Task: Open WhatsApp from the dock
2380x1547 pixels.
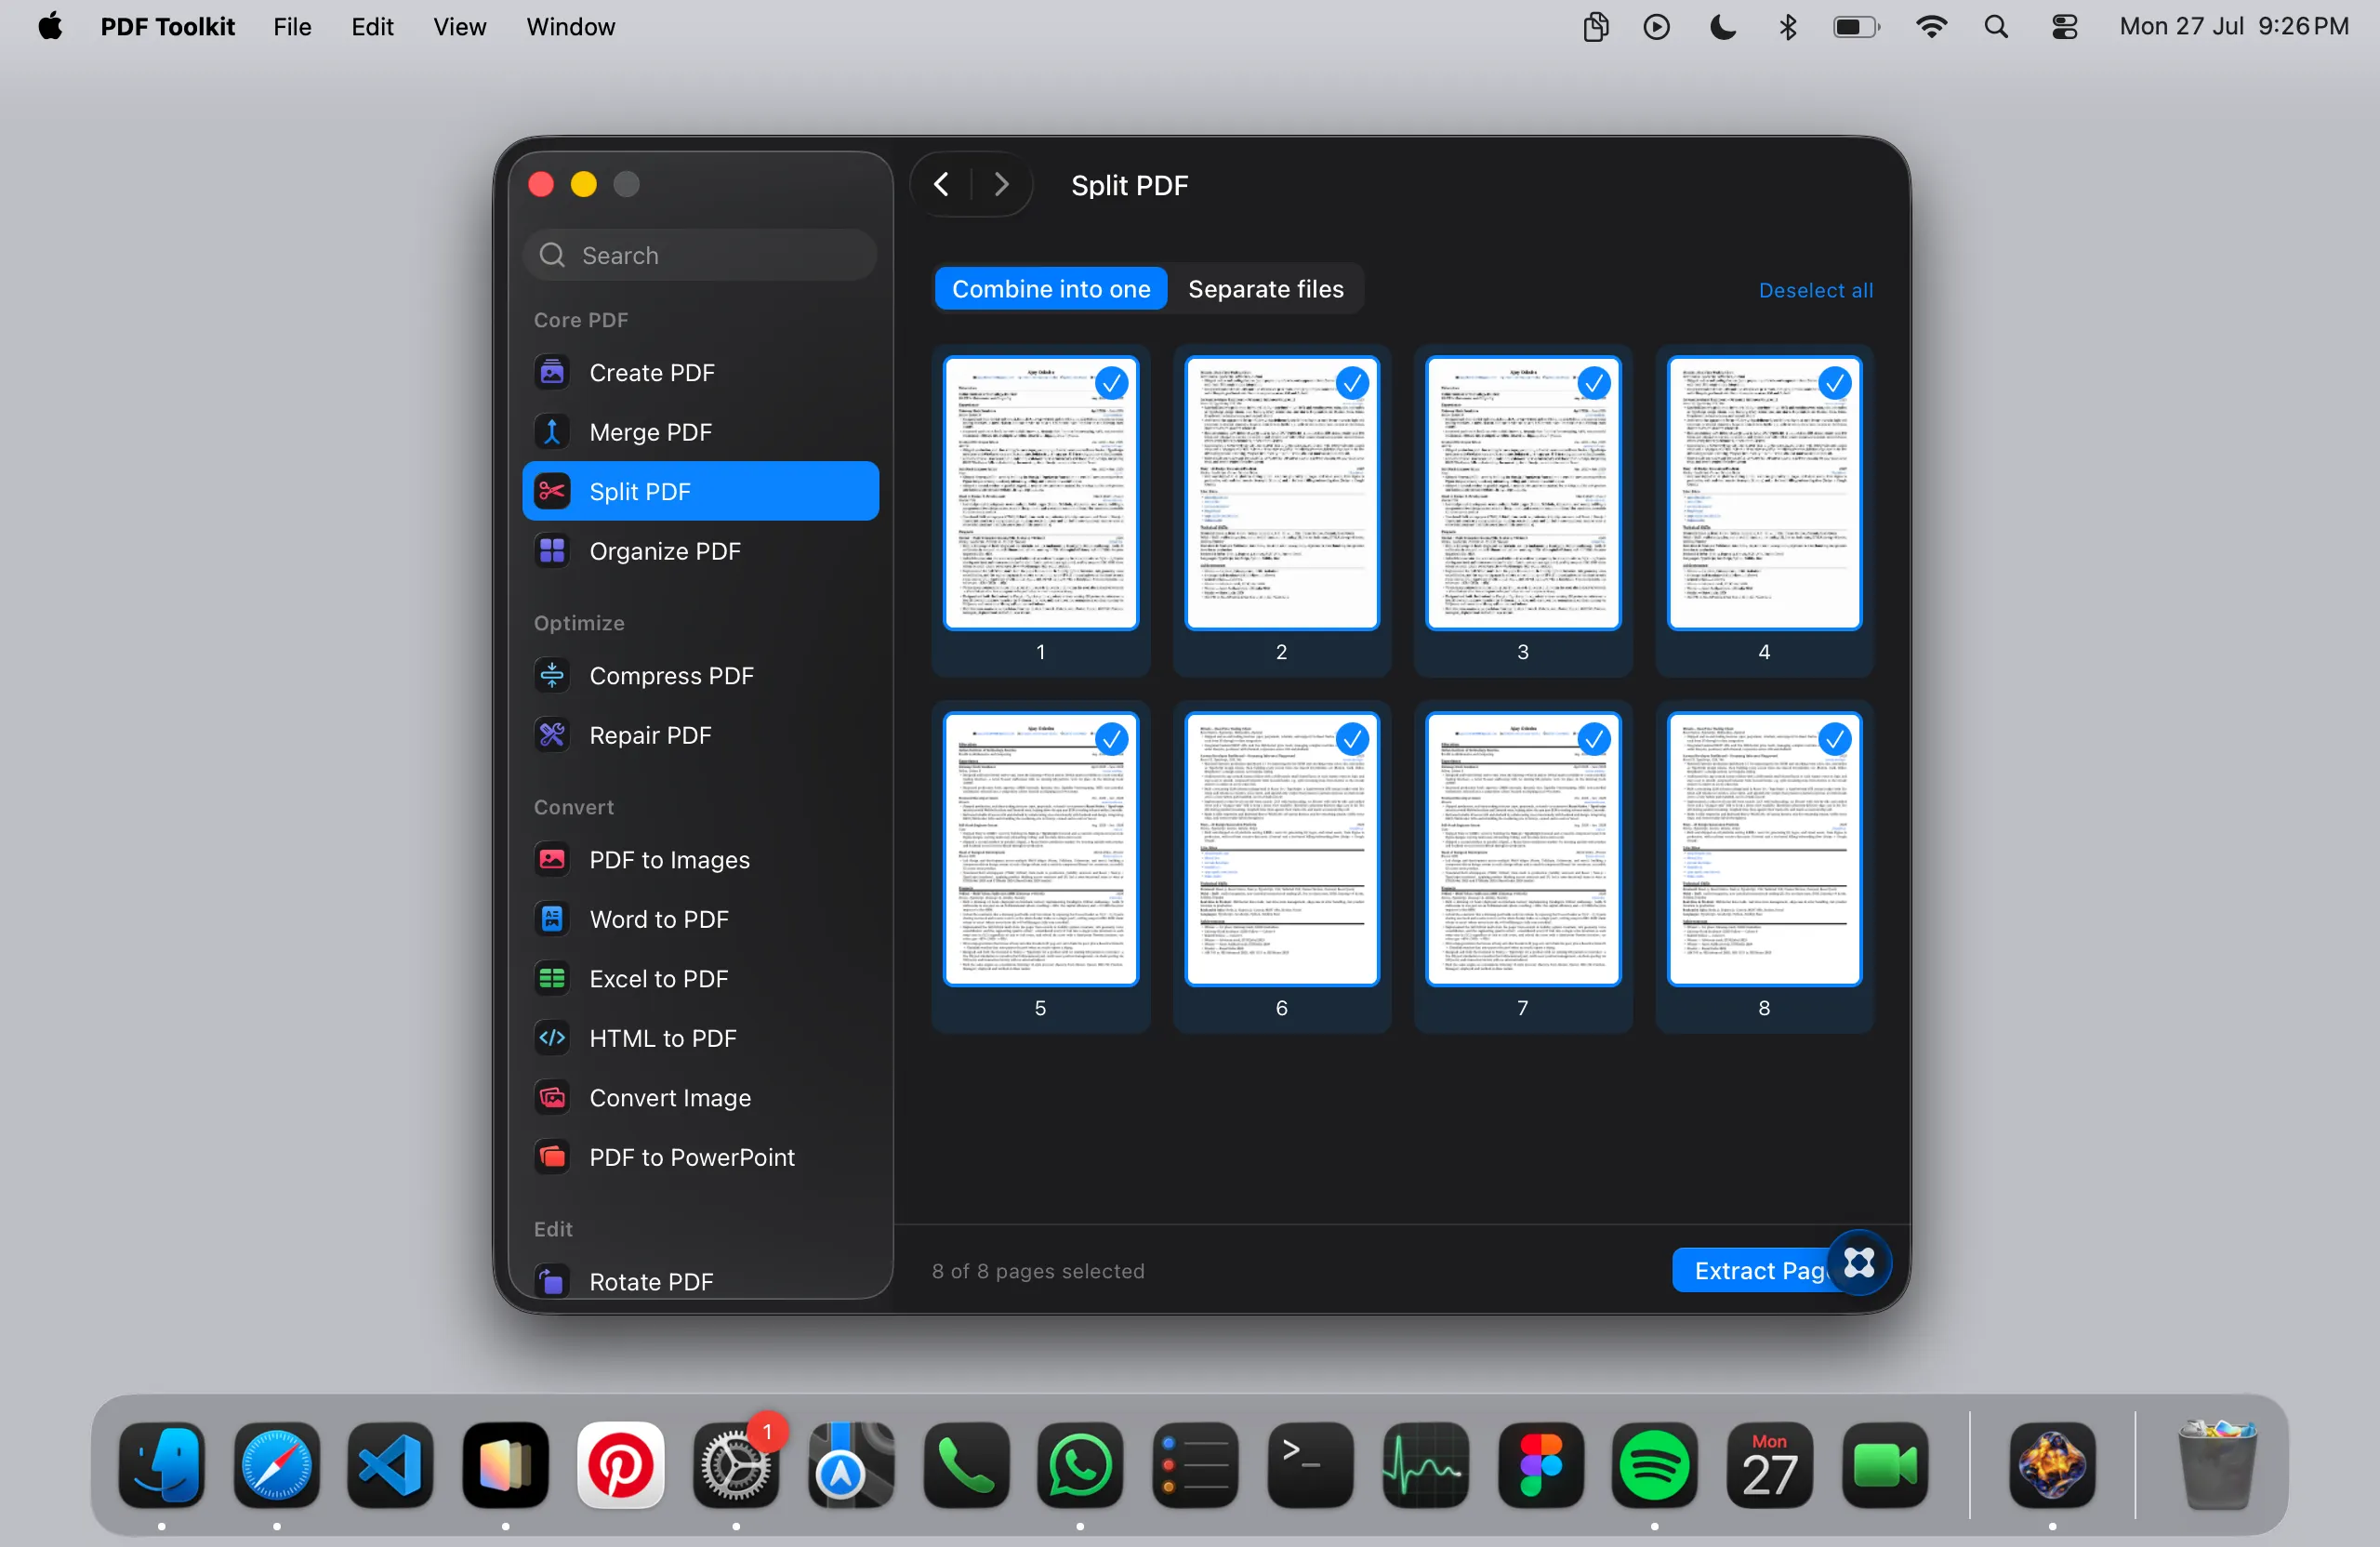Action: click(x=1080, y=1465)
